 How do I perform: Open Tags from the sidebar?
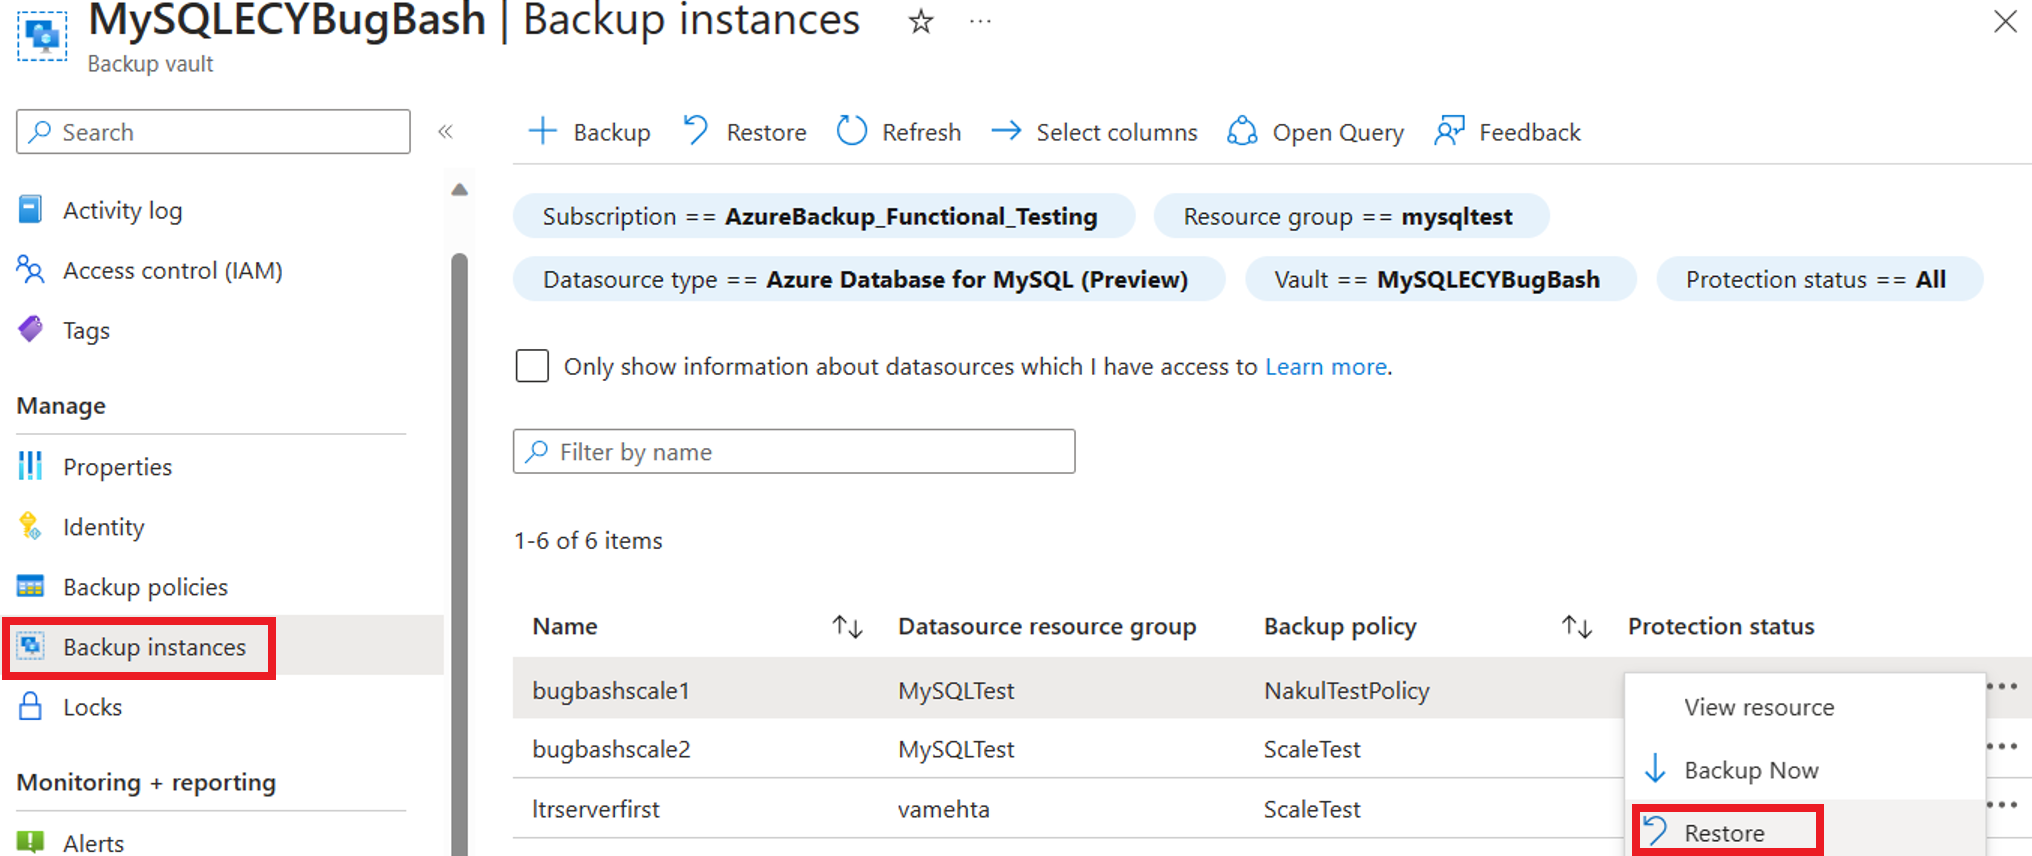tap(86, 330)
